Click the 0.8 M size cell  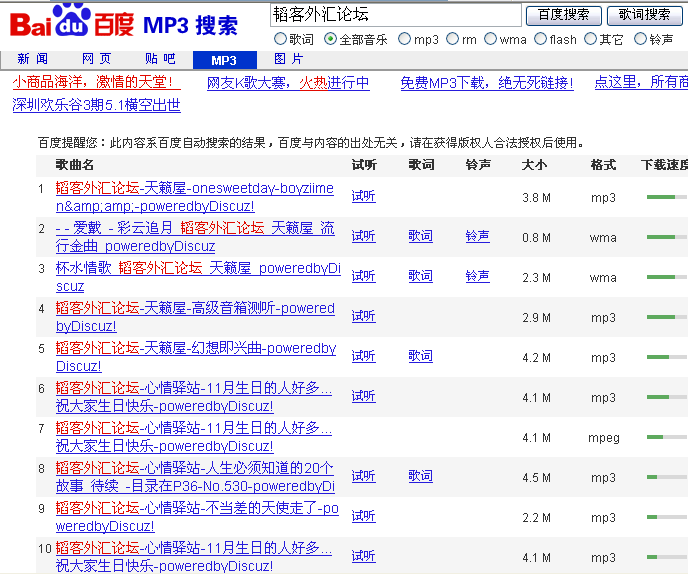536,237
